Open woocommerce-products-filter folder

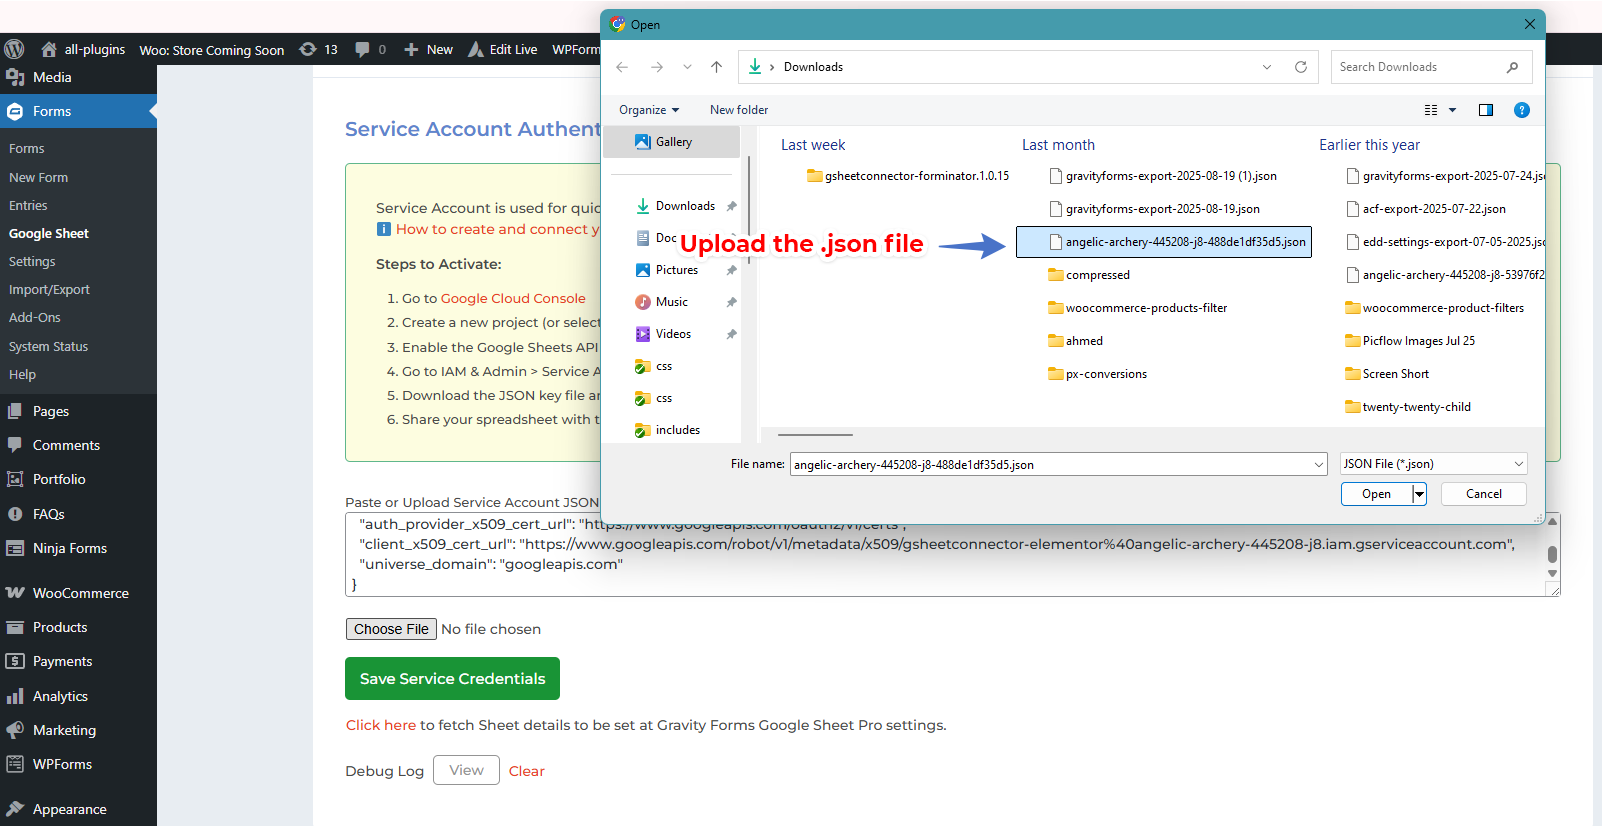[x=1138, y=308]
